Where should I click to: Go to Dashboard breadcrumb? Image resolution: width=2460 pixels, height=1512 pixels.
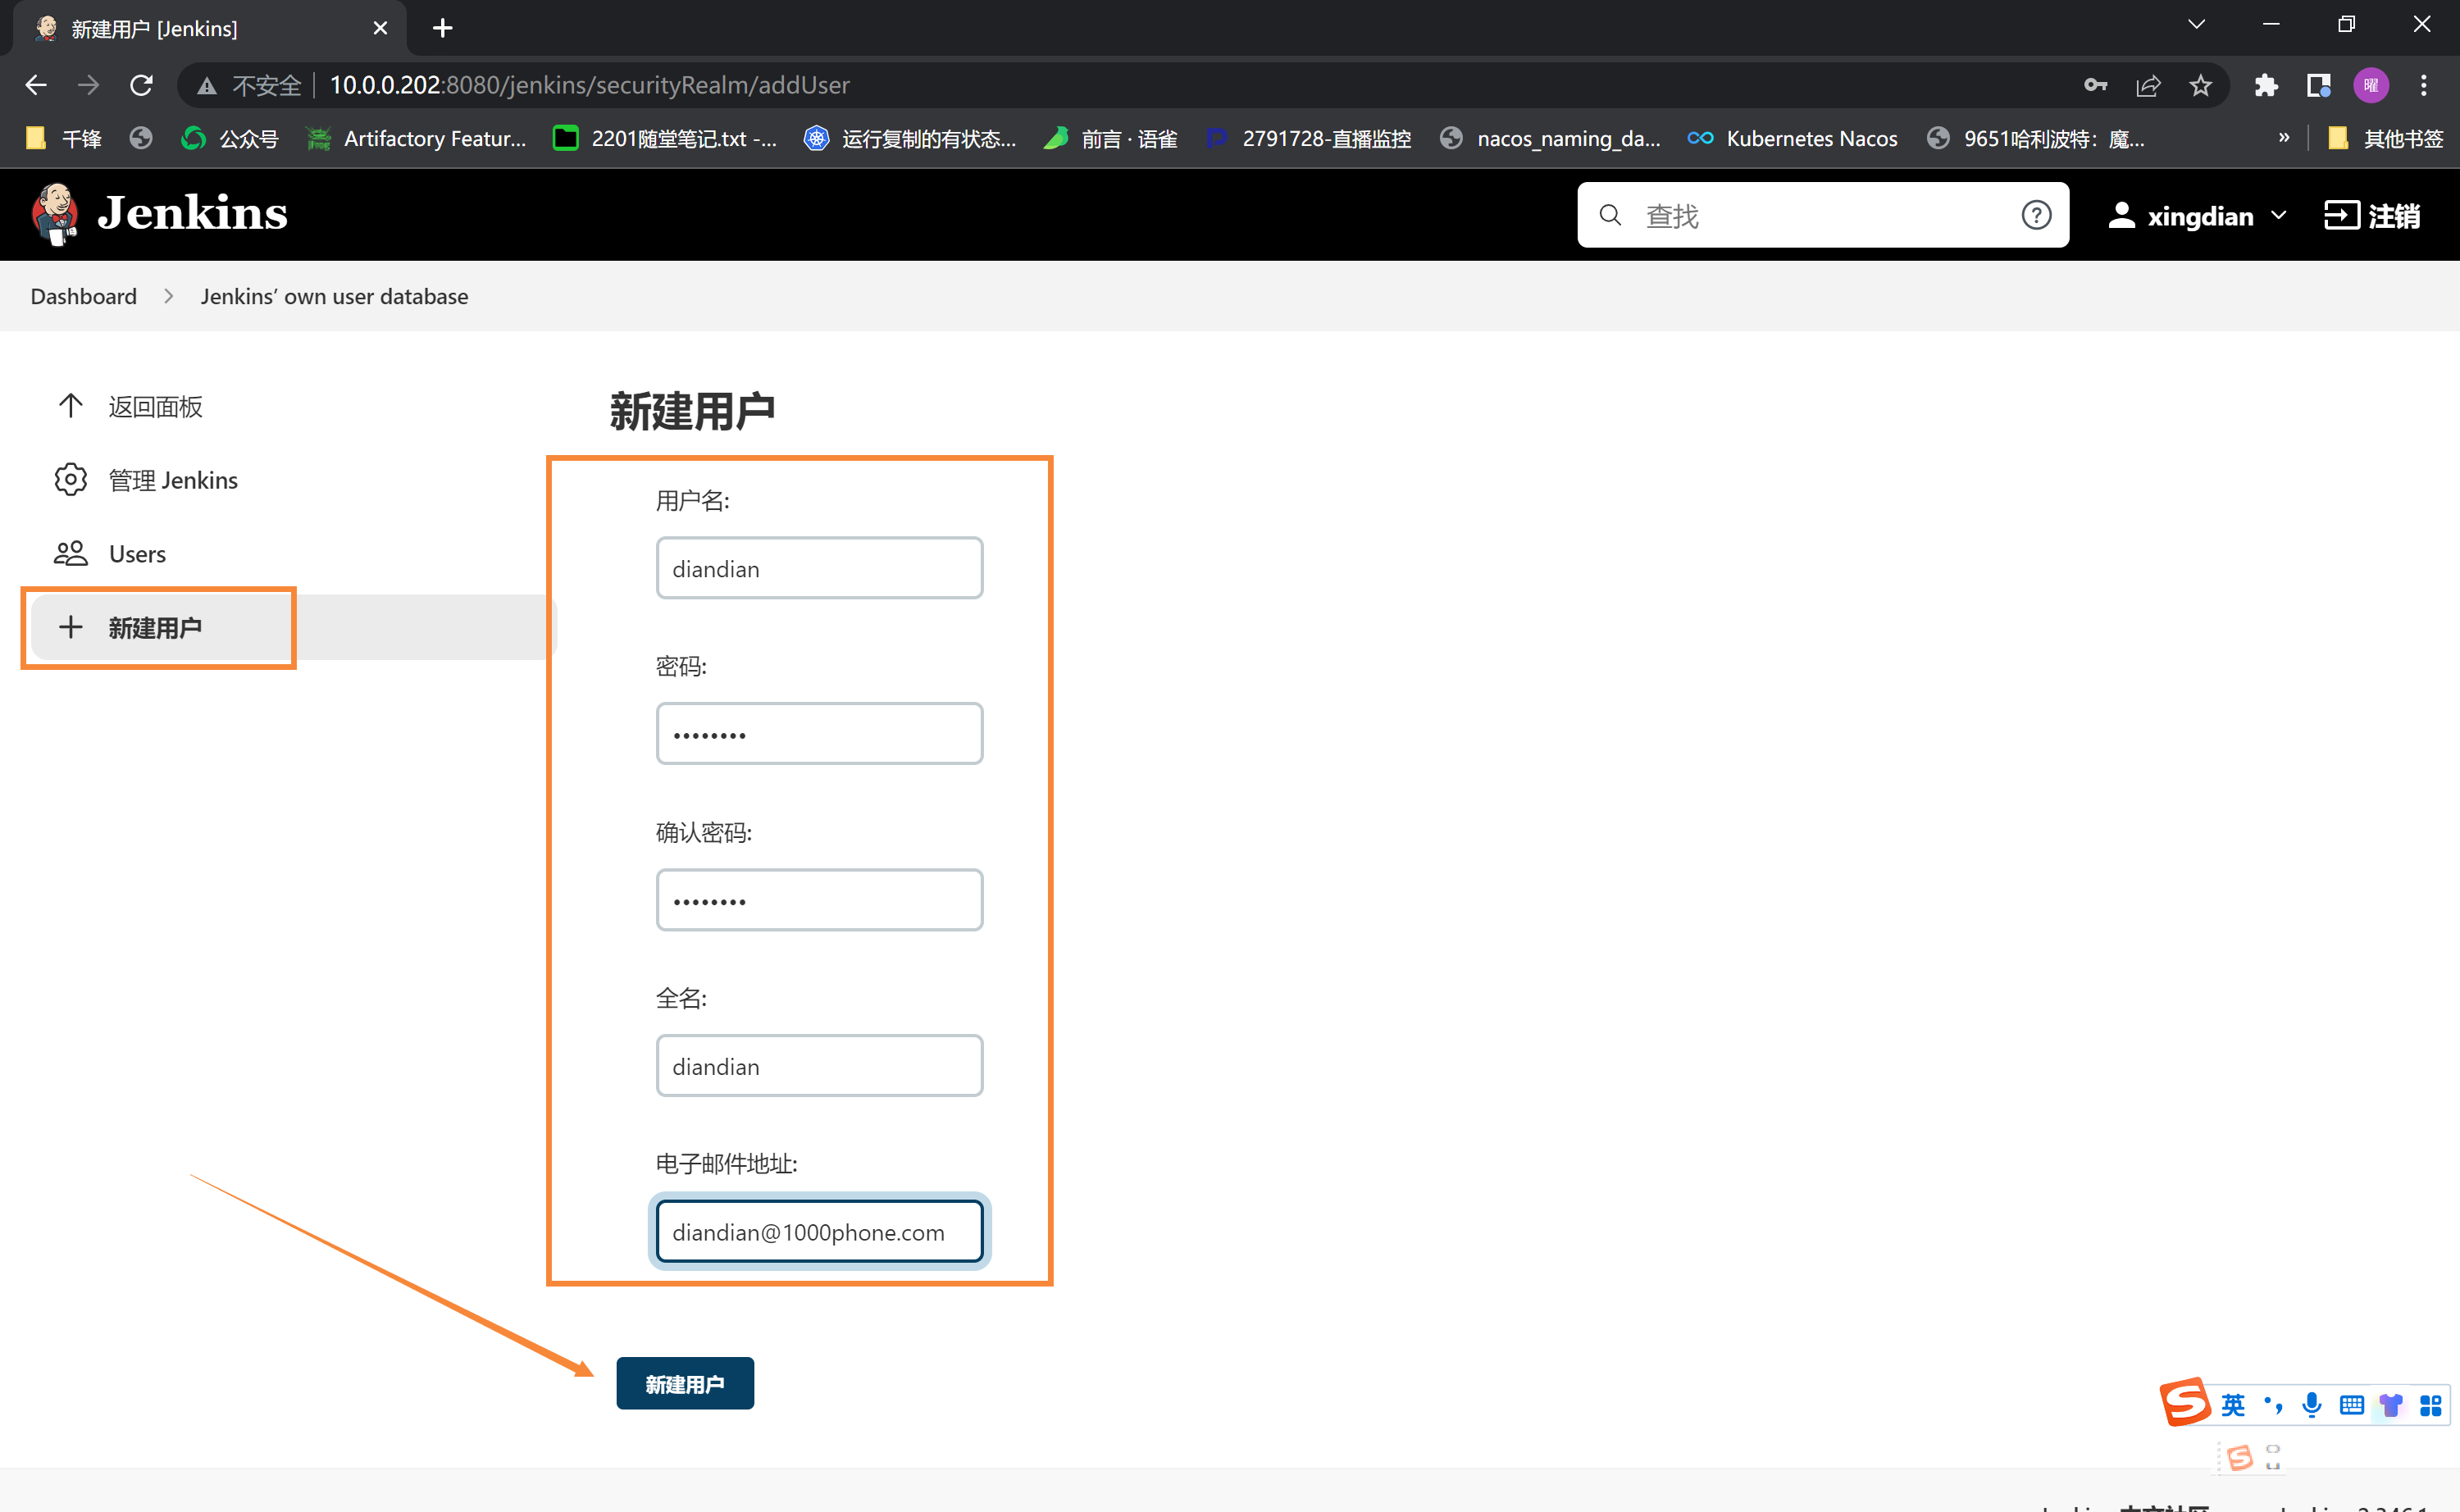[84, 296]
